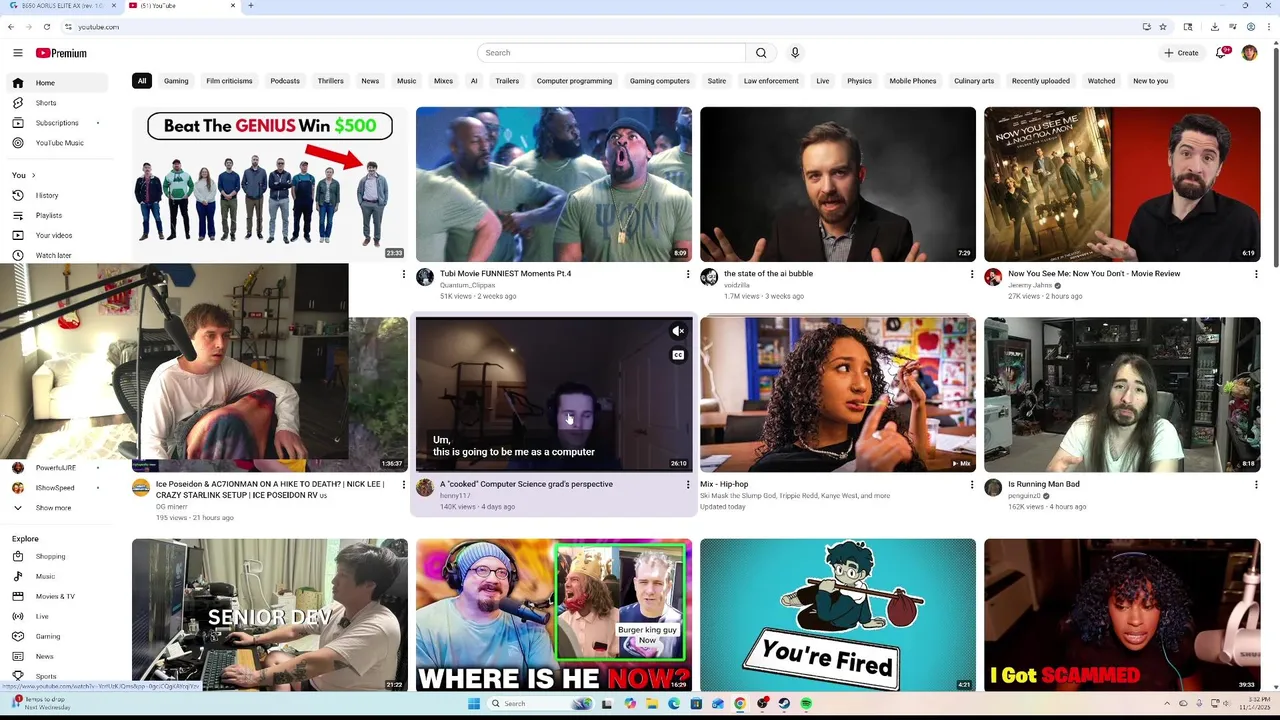Open Chrome downloads icon
The height and width of the screenshot is (720, 1280).
click(x=1214, y=27)
